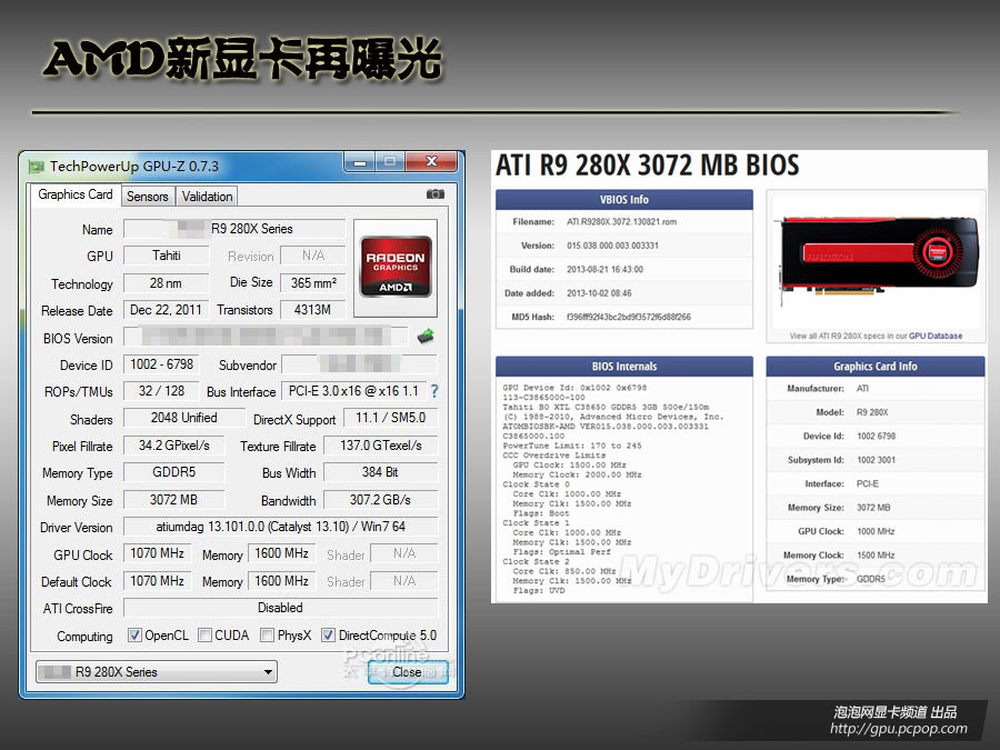Click the Device ID field 1002 - 6798

coord(161,364)
